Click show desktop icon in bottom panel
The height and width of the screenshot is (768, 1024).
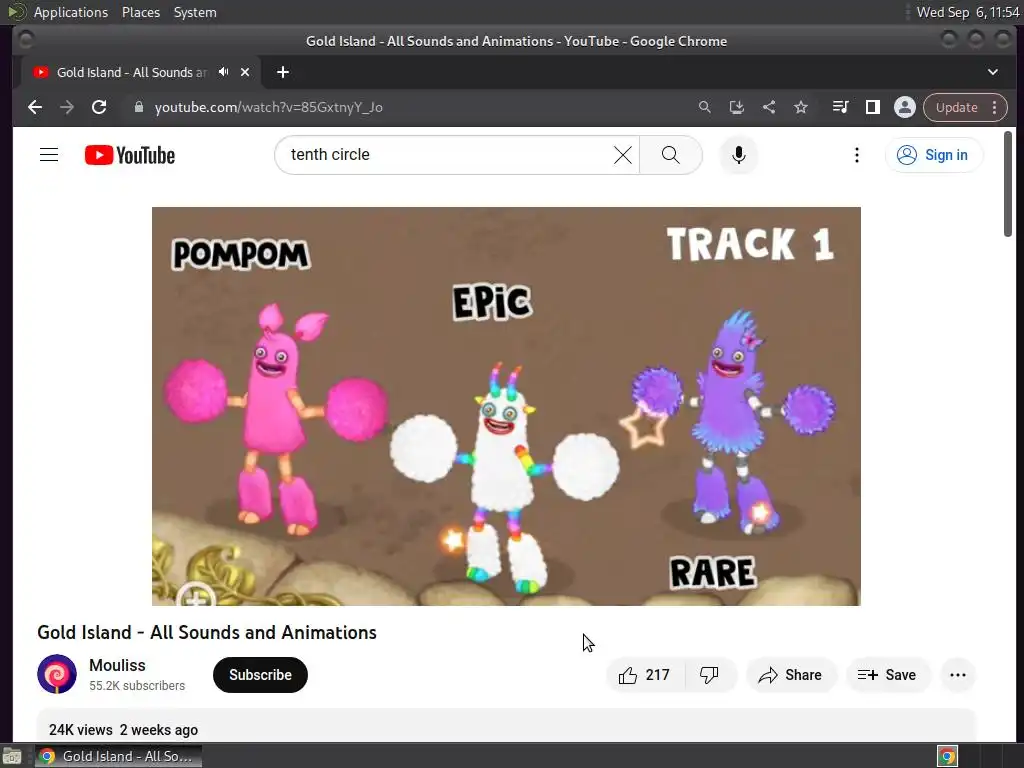(x=12, y=756)
